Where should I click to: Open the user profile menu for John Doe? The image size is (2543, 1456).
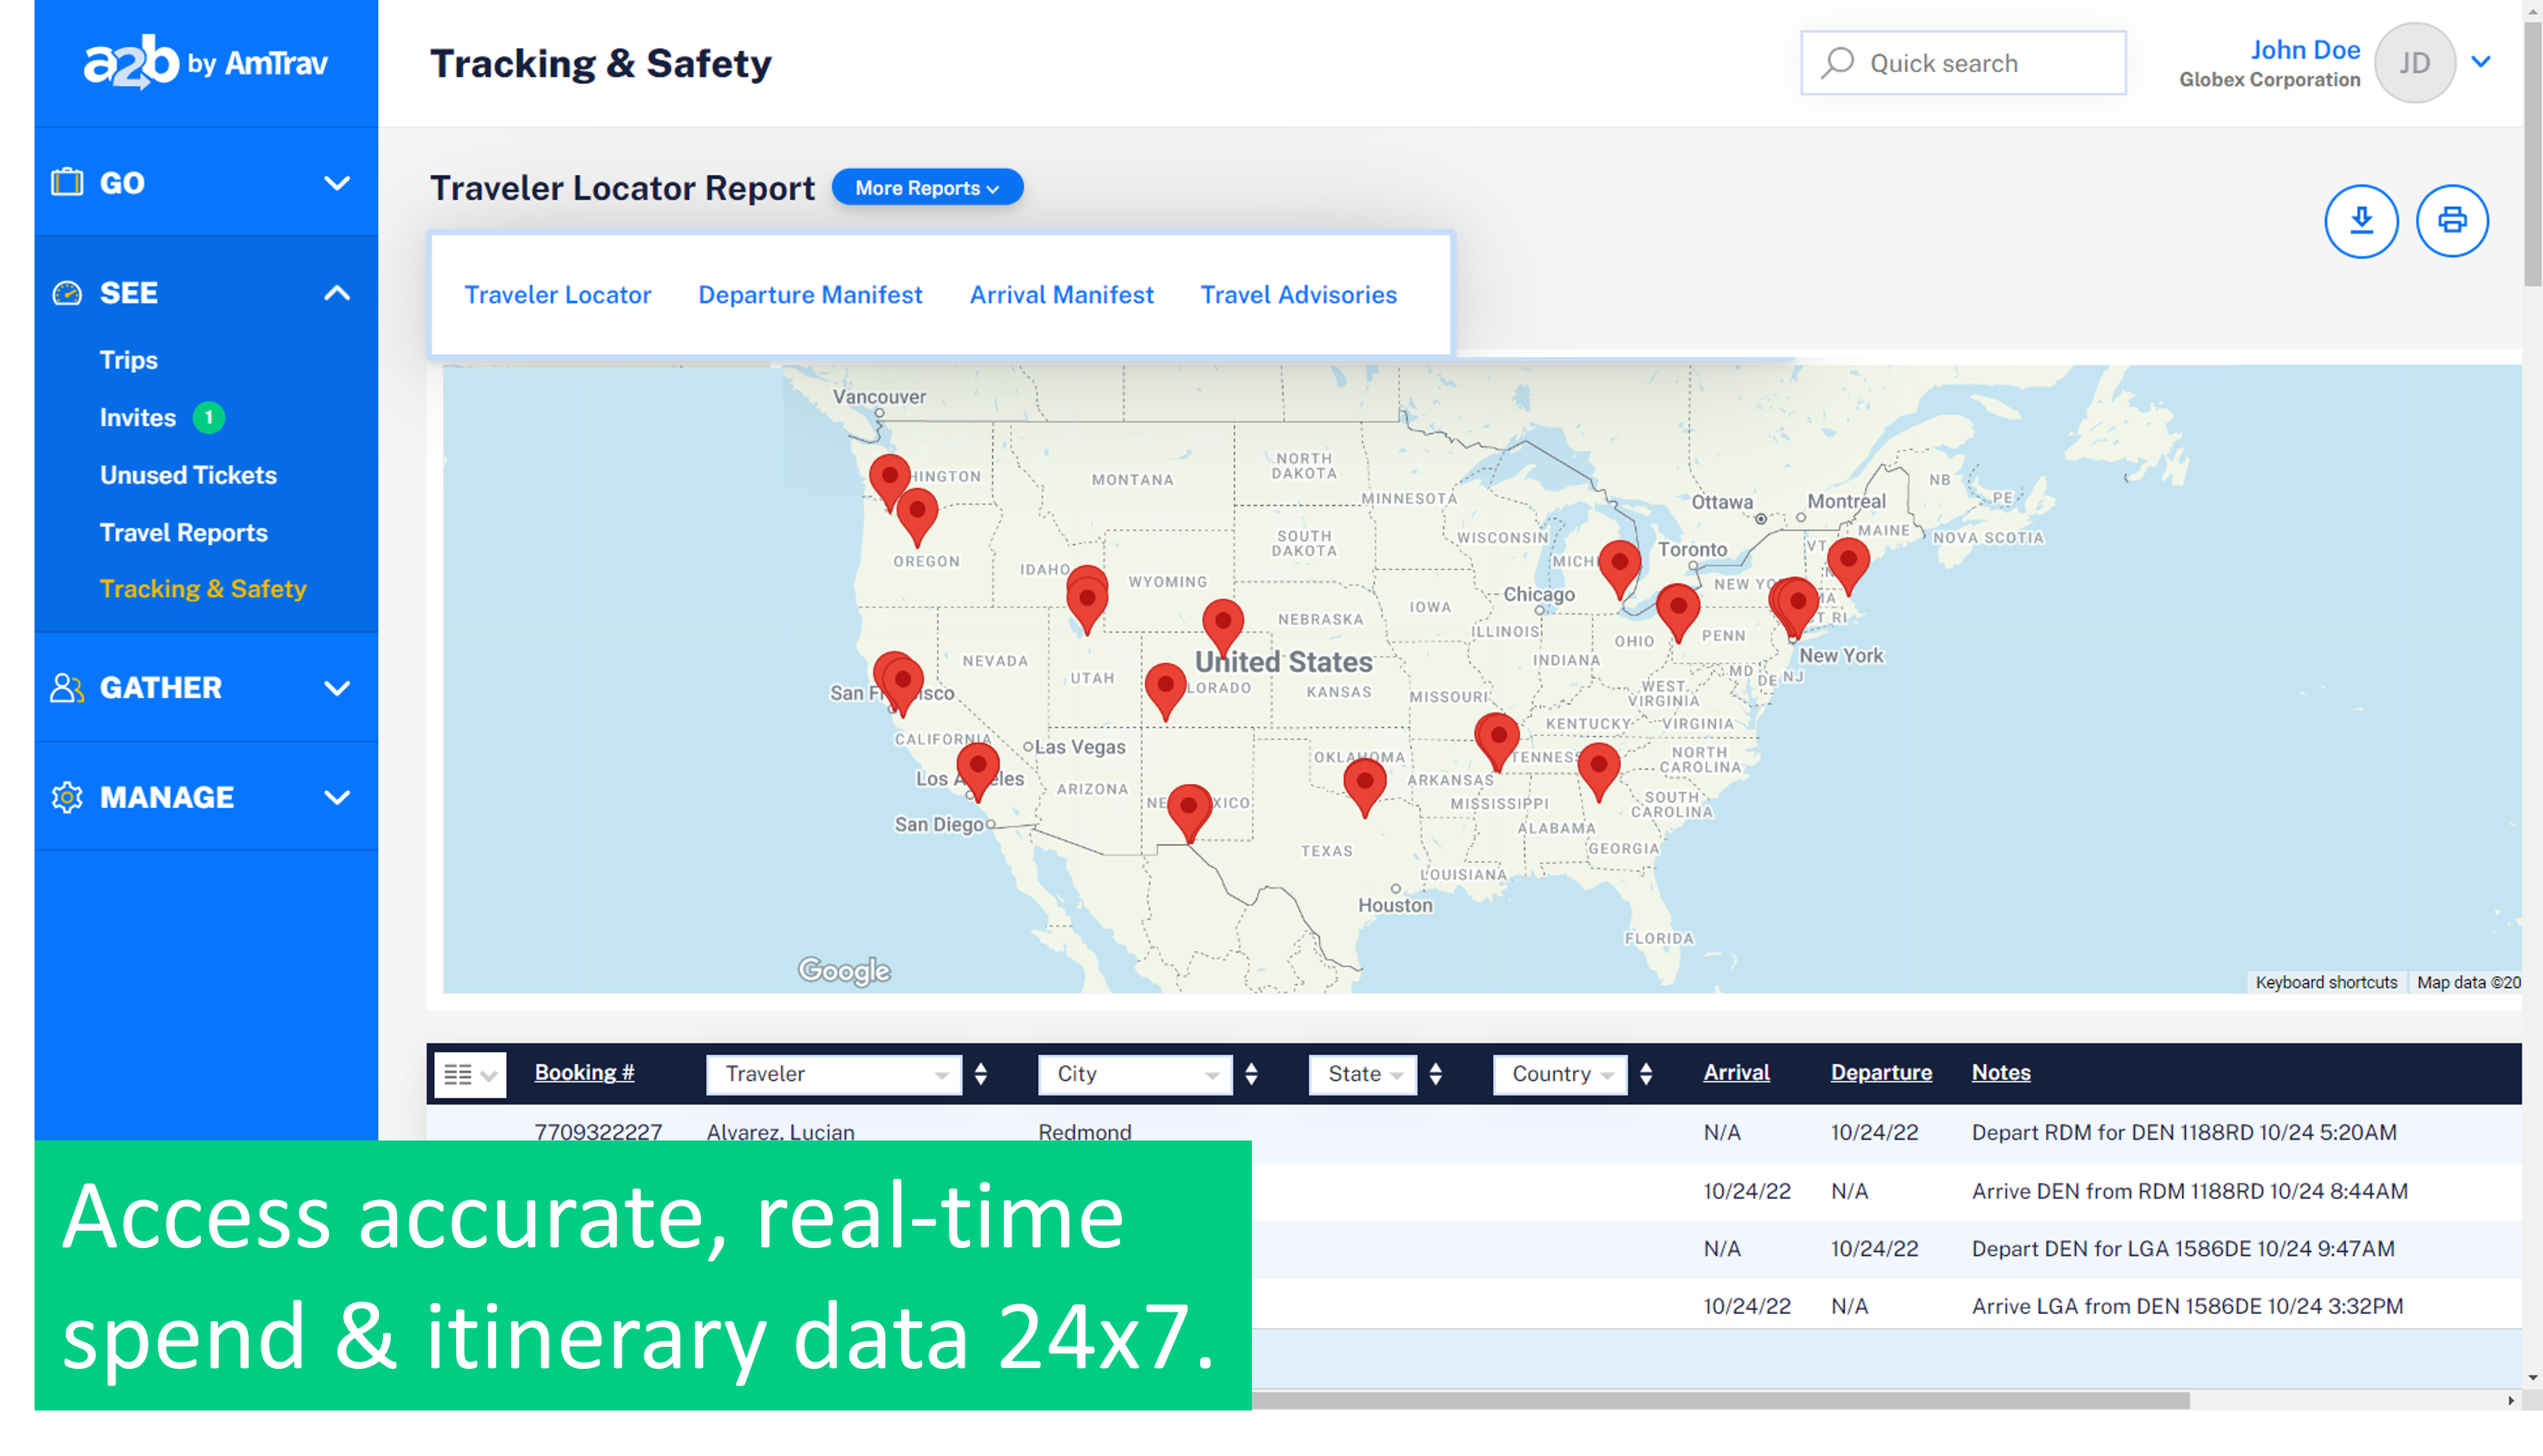coord(2482,63)
